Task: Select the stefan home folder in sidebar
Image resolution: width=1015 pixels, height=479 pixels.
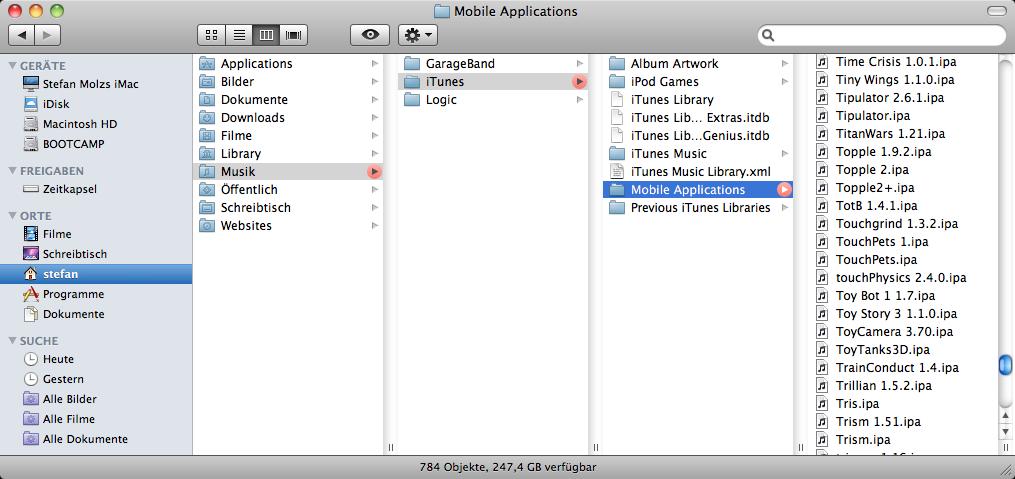Action: click(x=96, y=274)
